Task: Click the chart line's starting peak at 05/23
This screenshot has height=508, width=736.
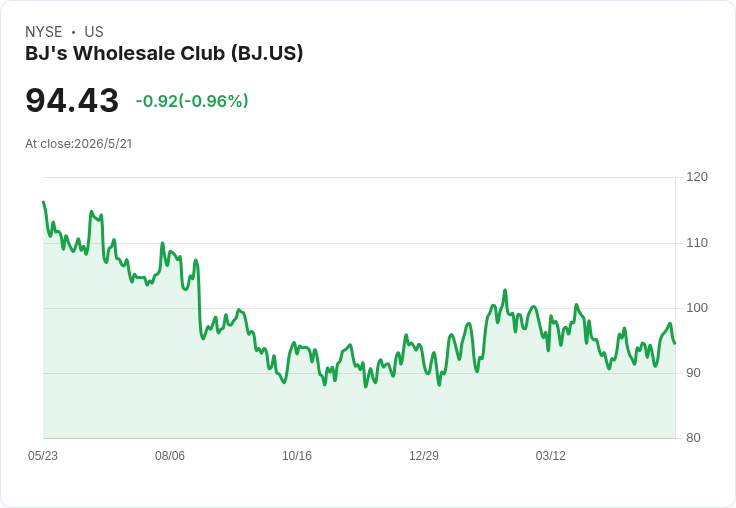Action: point(44,202)
